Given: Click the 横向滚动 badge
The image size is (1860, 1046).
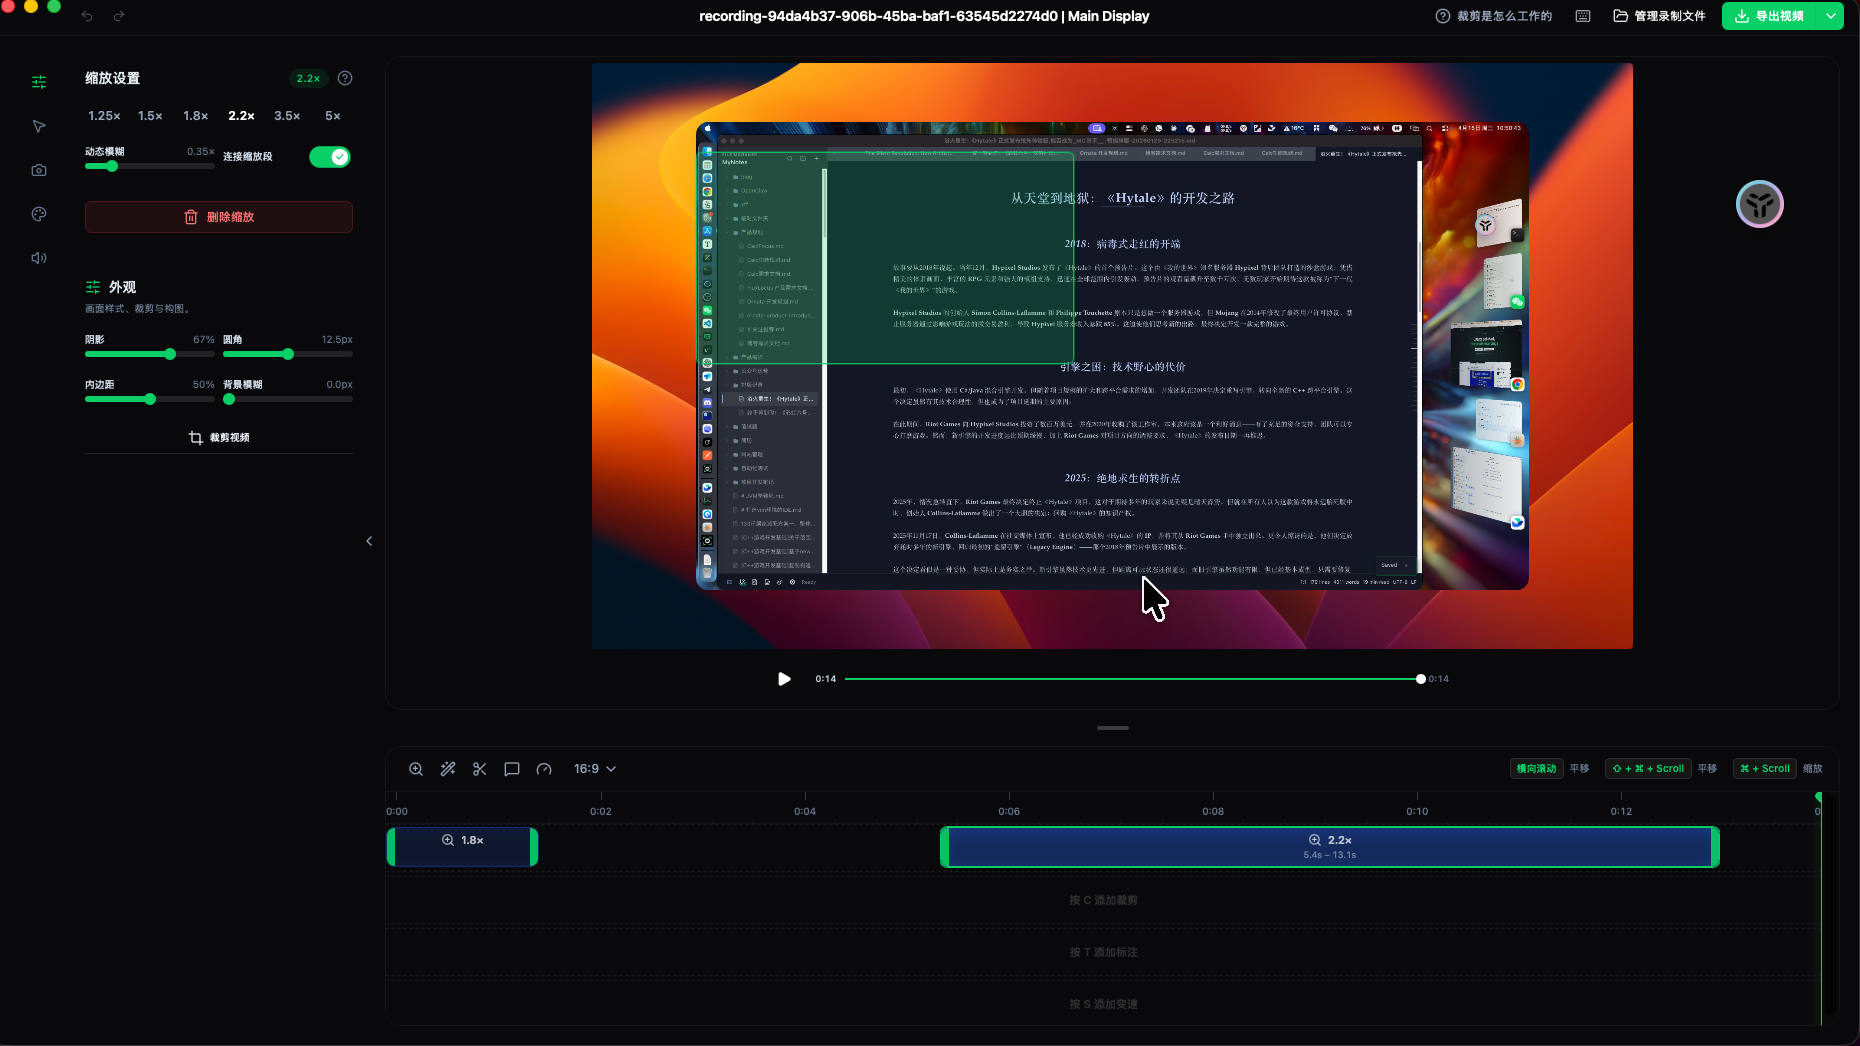Looking at the screenshot, I should coord(1536,769).
